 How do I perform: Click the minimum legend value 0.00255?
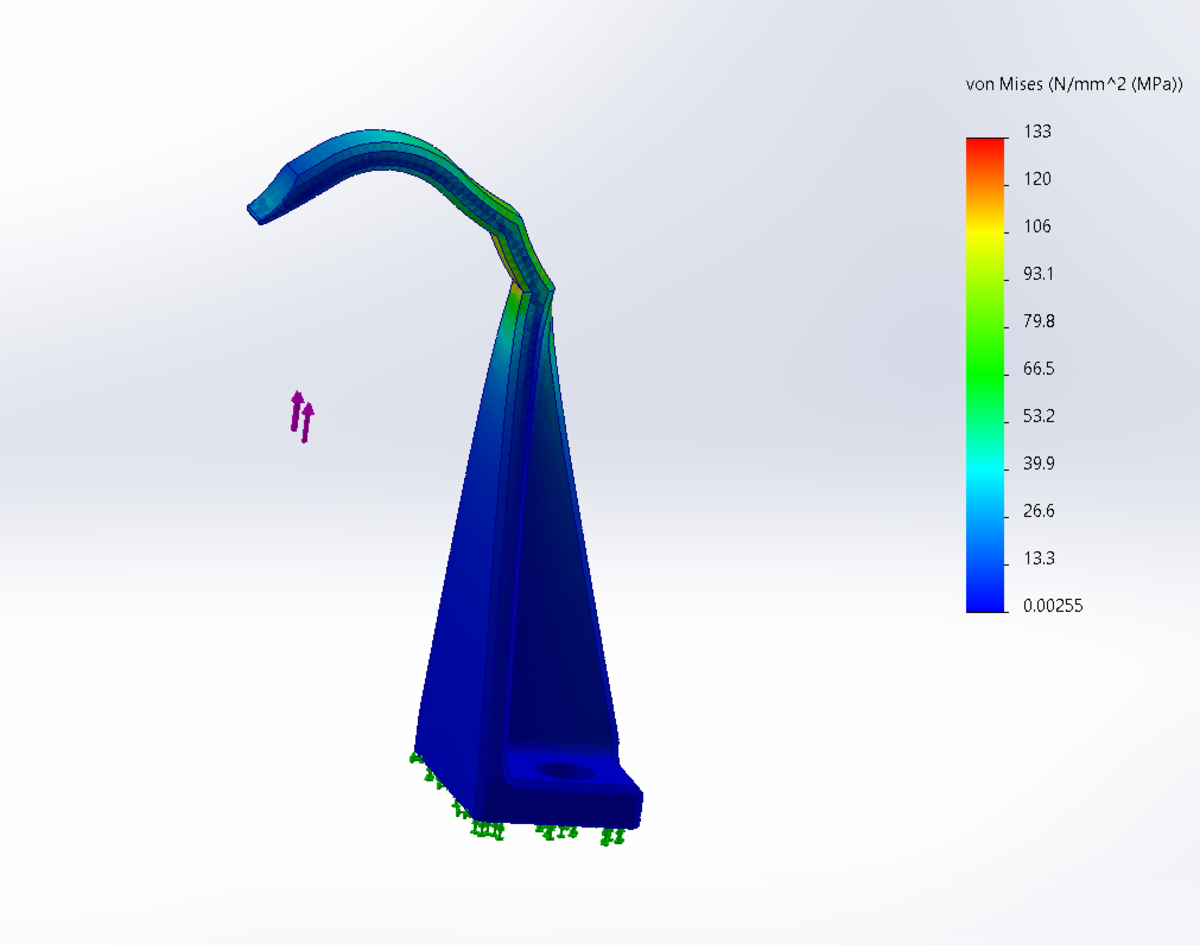(1053, 606)
